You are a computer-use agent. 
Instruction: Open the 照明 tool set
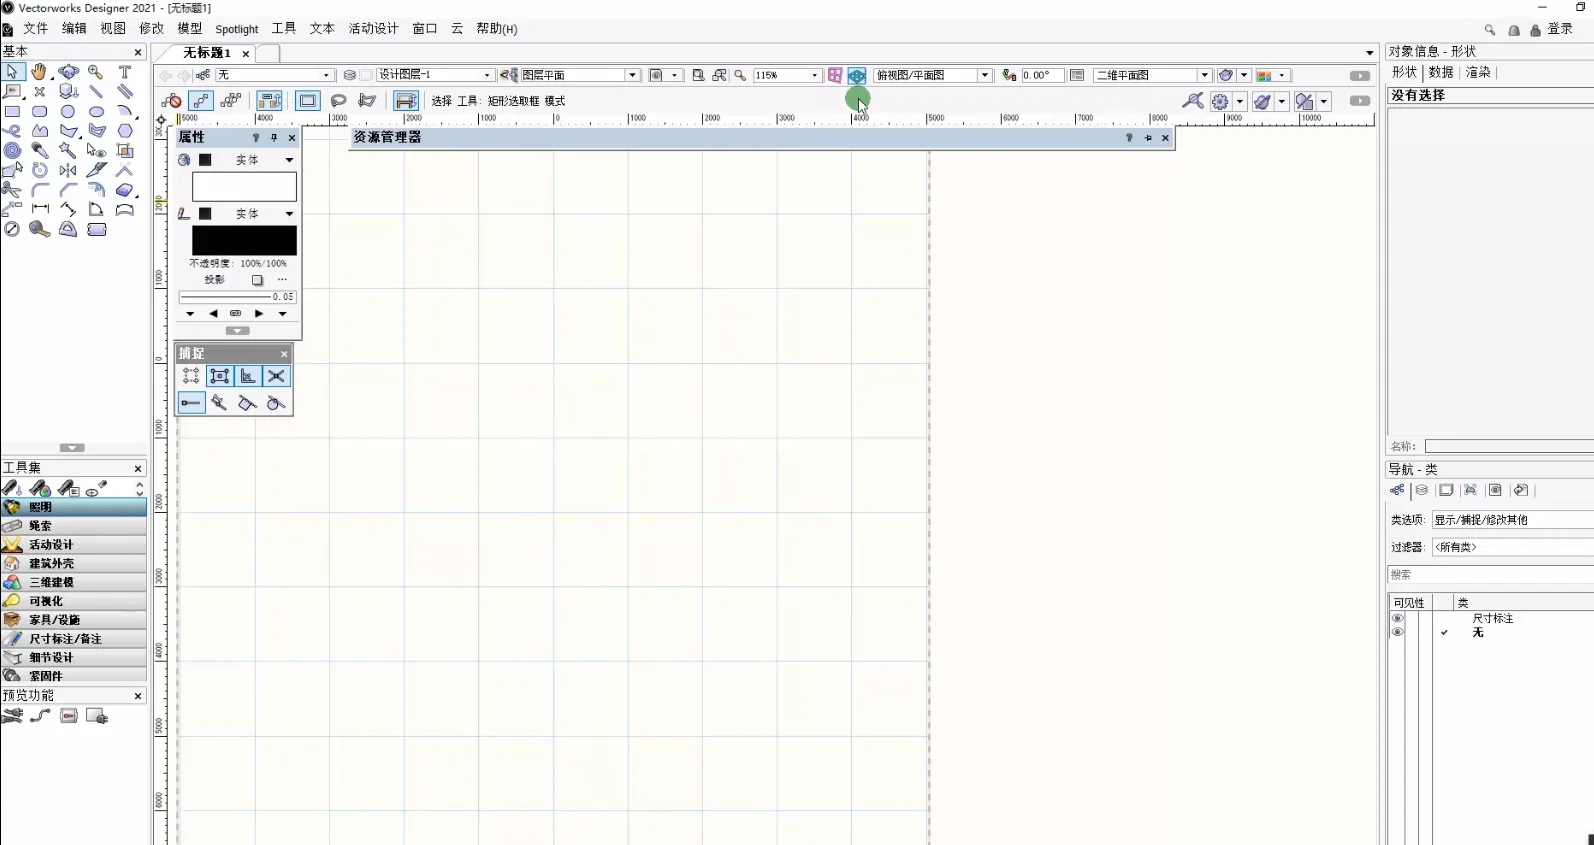(74, 507)
